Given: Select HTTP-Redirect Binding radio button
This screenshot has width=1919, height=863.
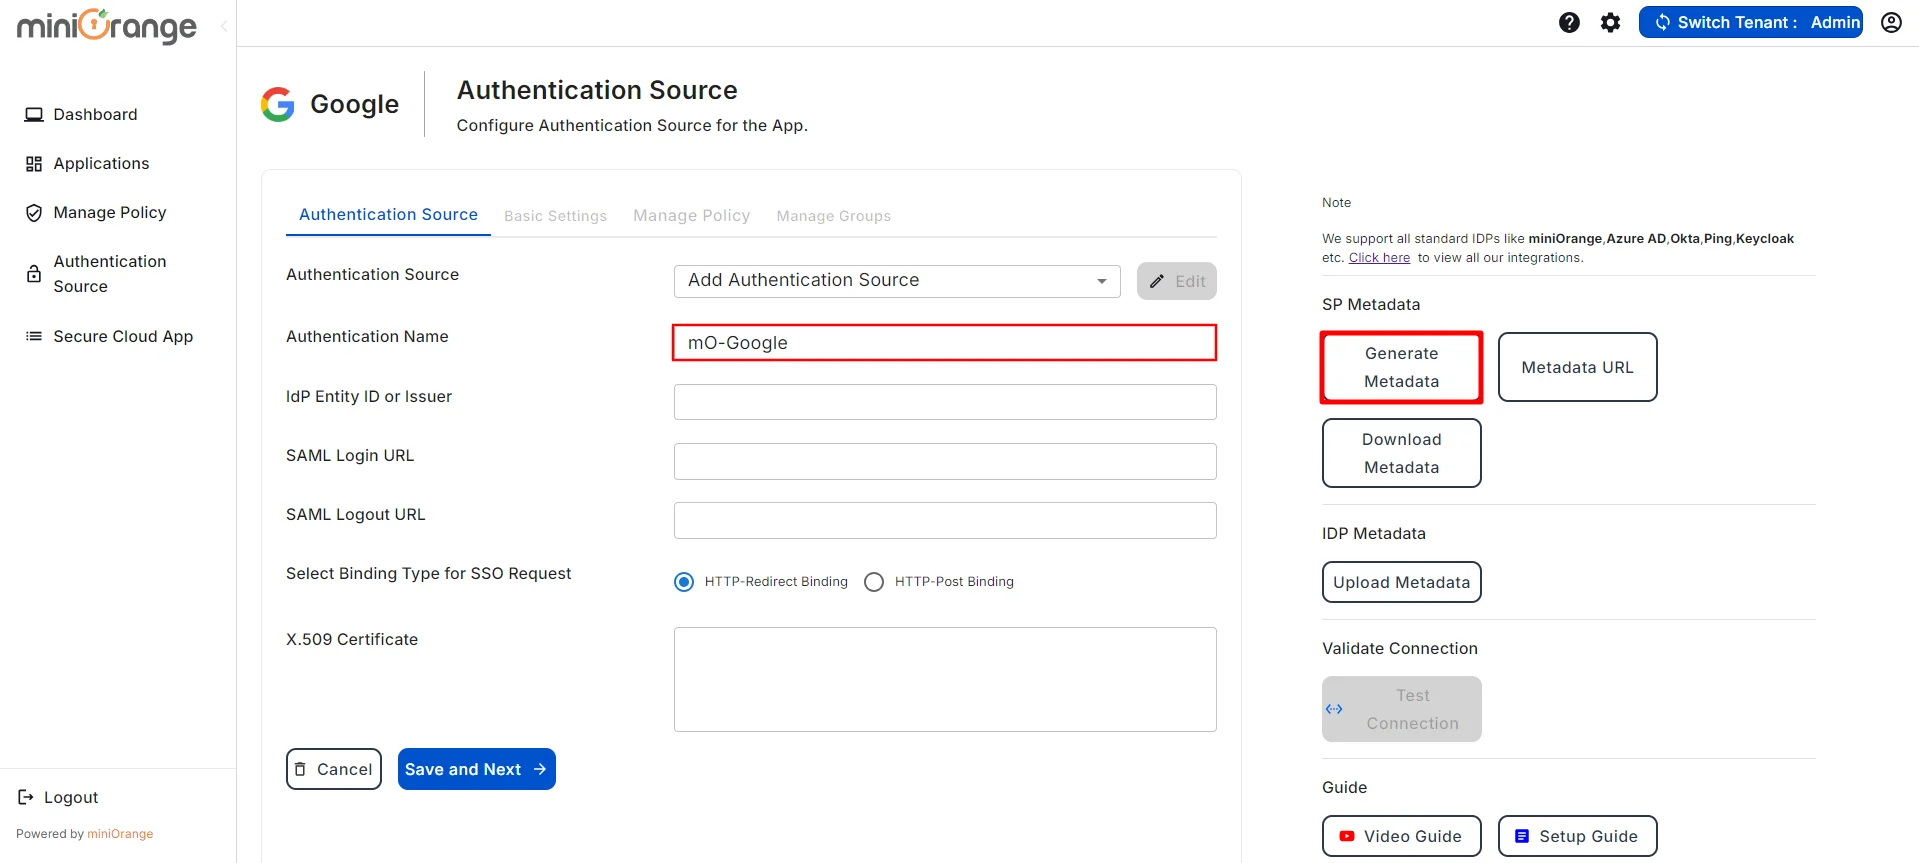Looking at the screenshot, I should coord(684,582).
